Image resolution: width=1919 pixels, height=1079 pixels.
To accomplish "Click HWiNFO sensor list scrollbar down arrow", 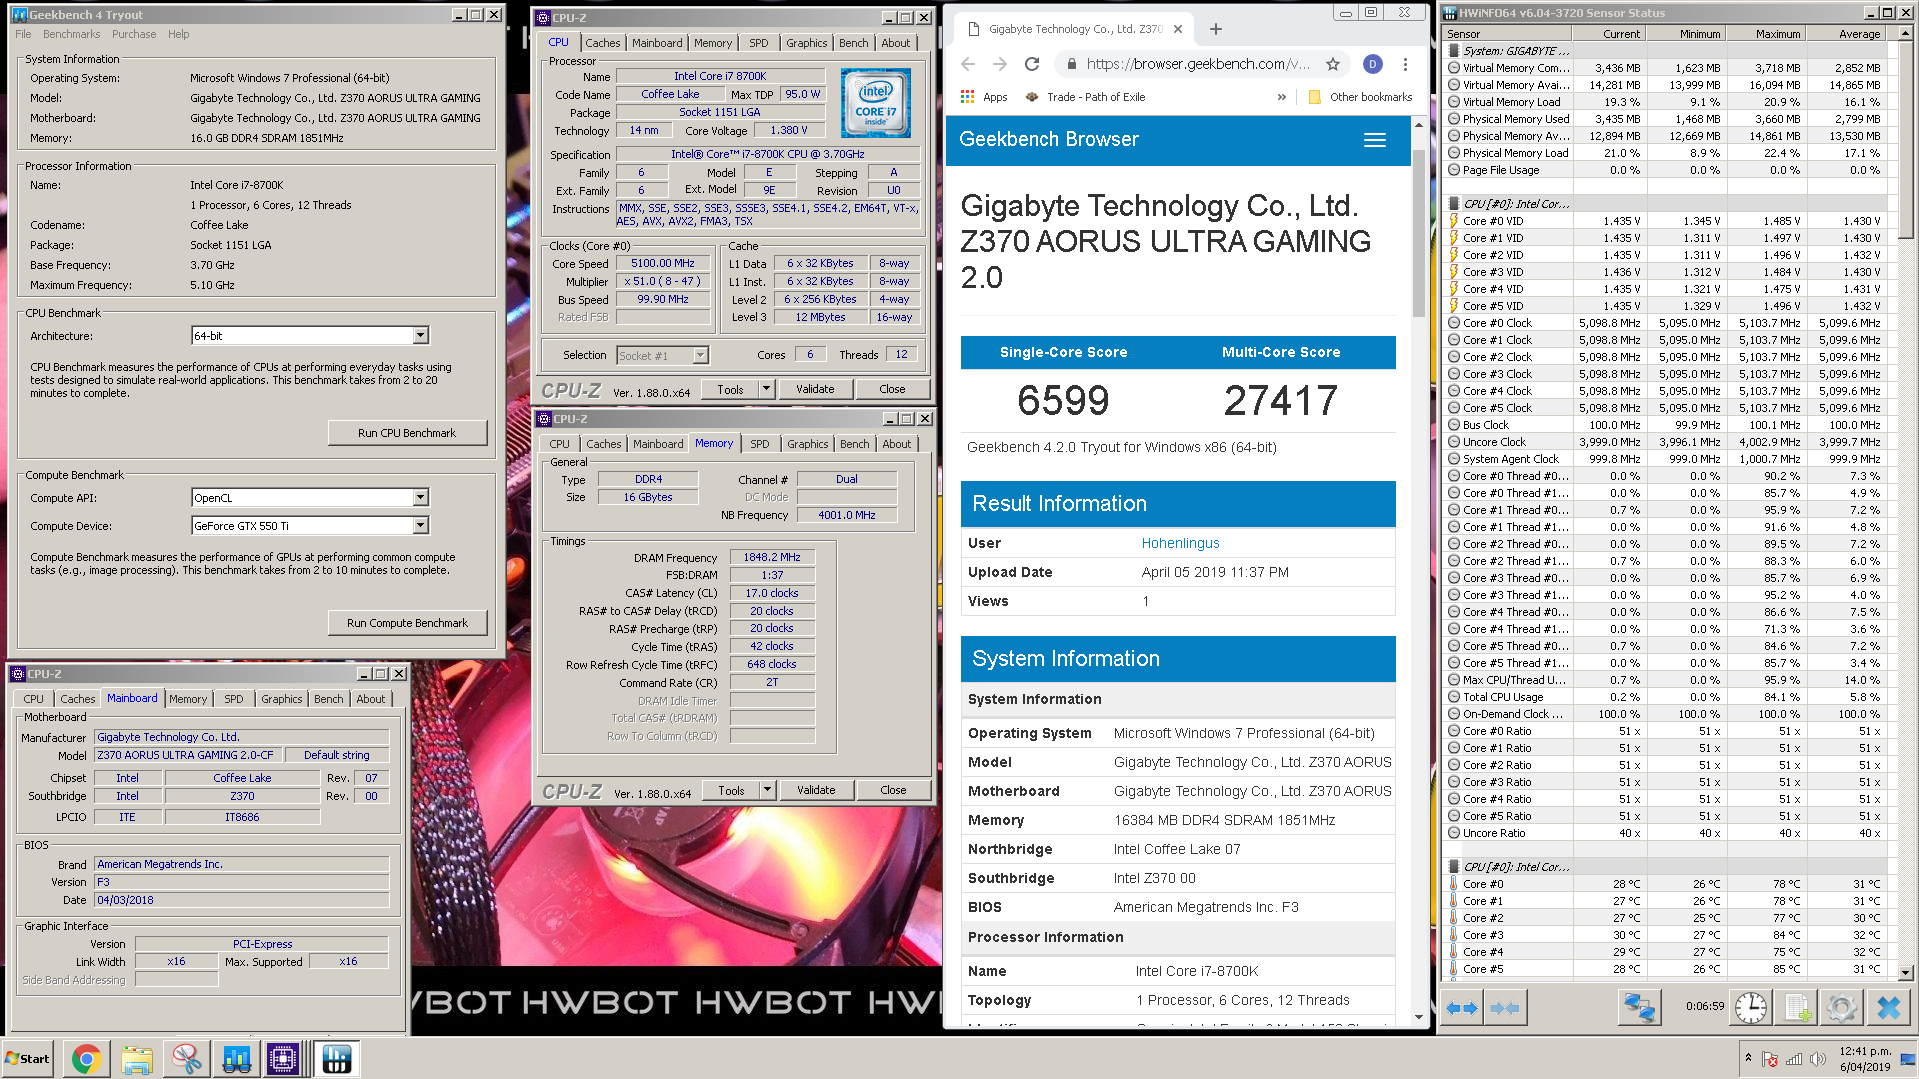I will tap(1905, 972).
